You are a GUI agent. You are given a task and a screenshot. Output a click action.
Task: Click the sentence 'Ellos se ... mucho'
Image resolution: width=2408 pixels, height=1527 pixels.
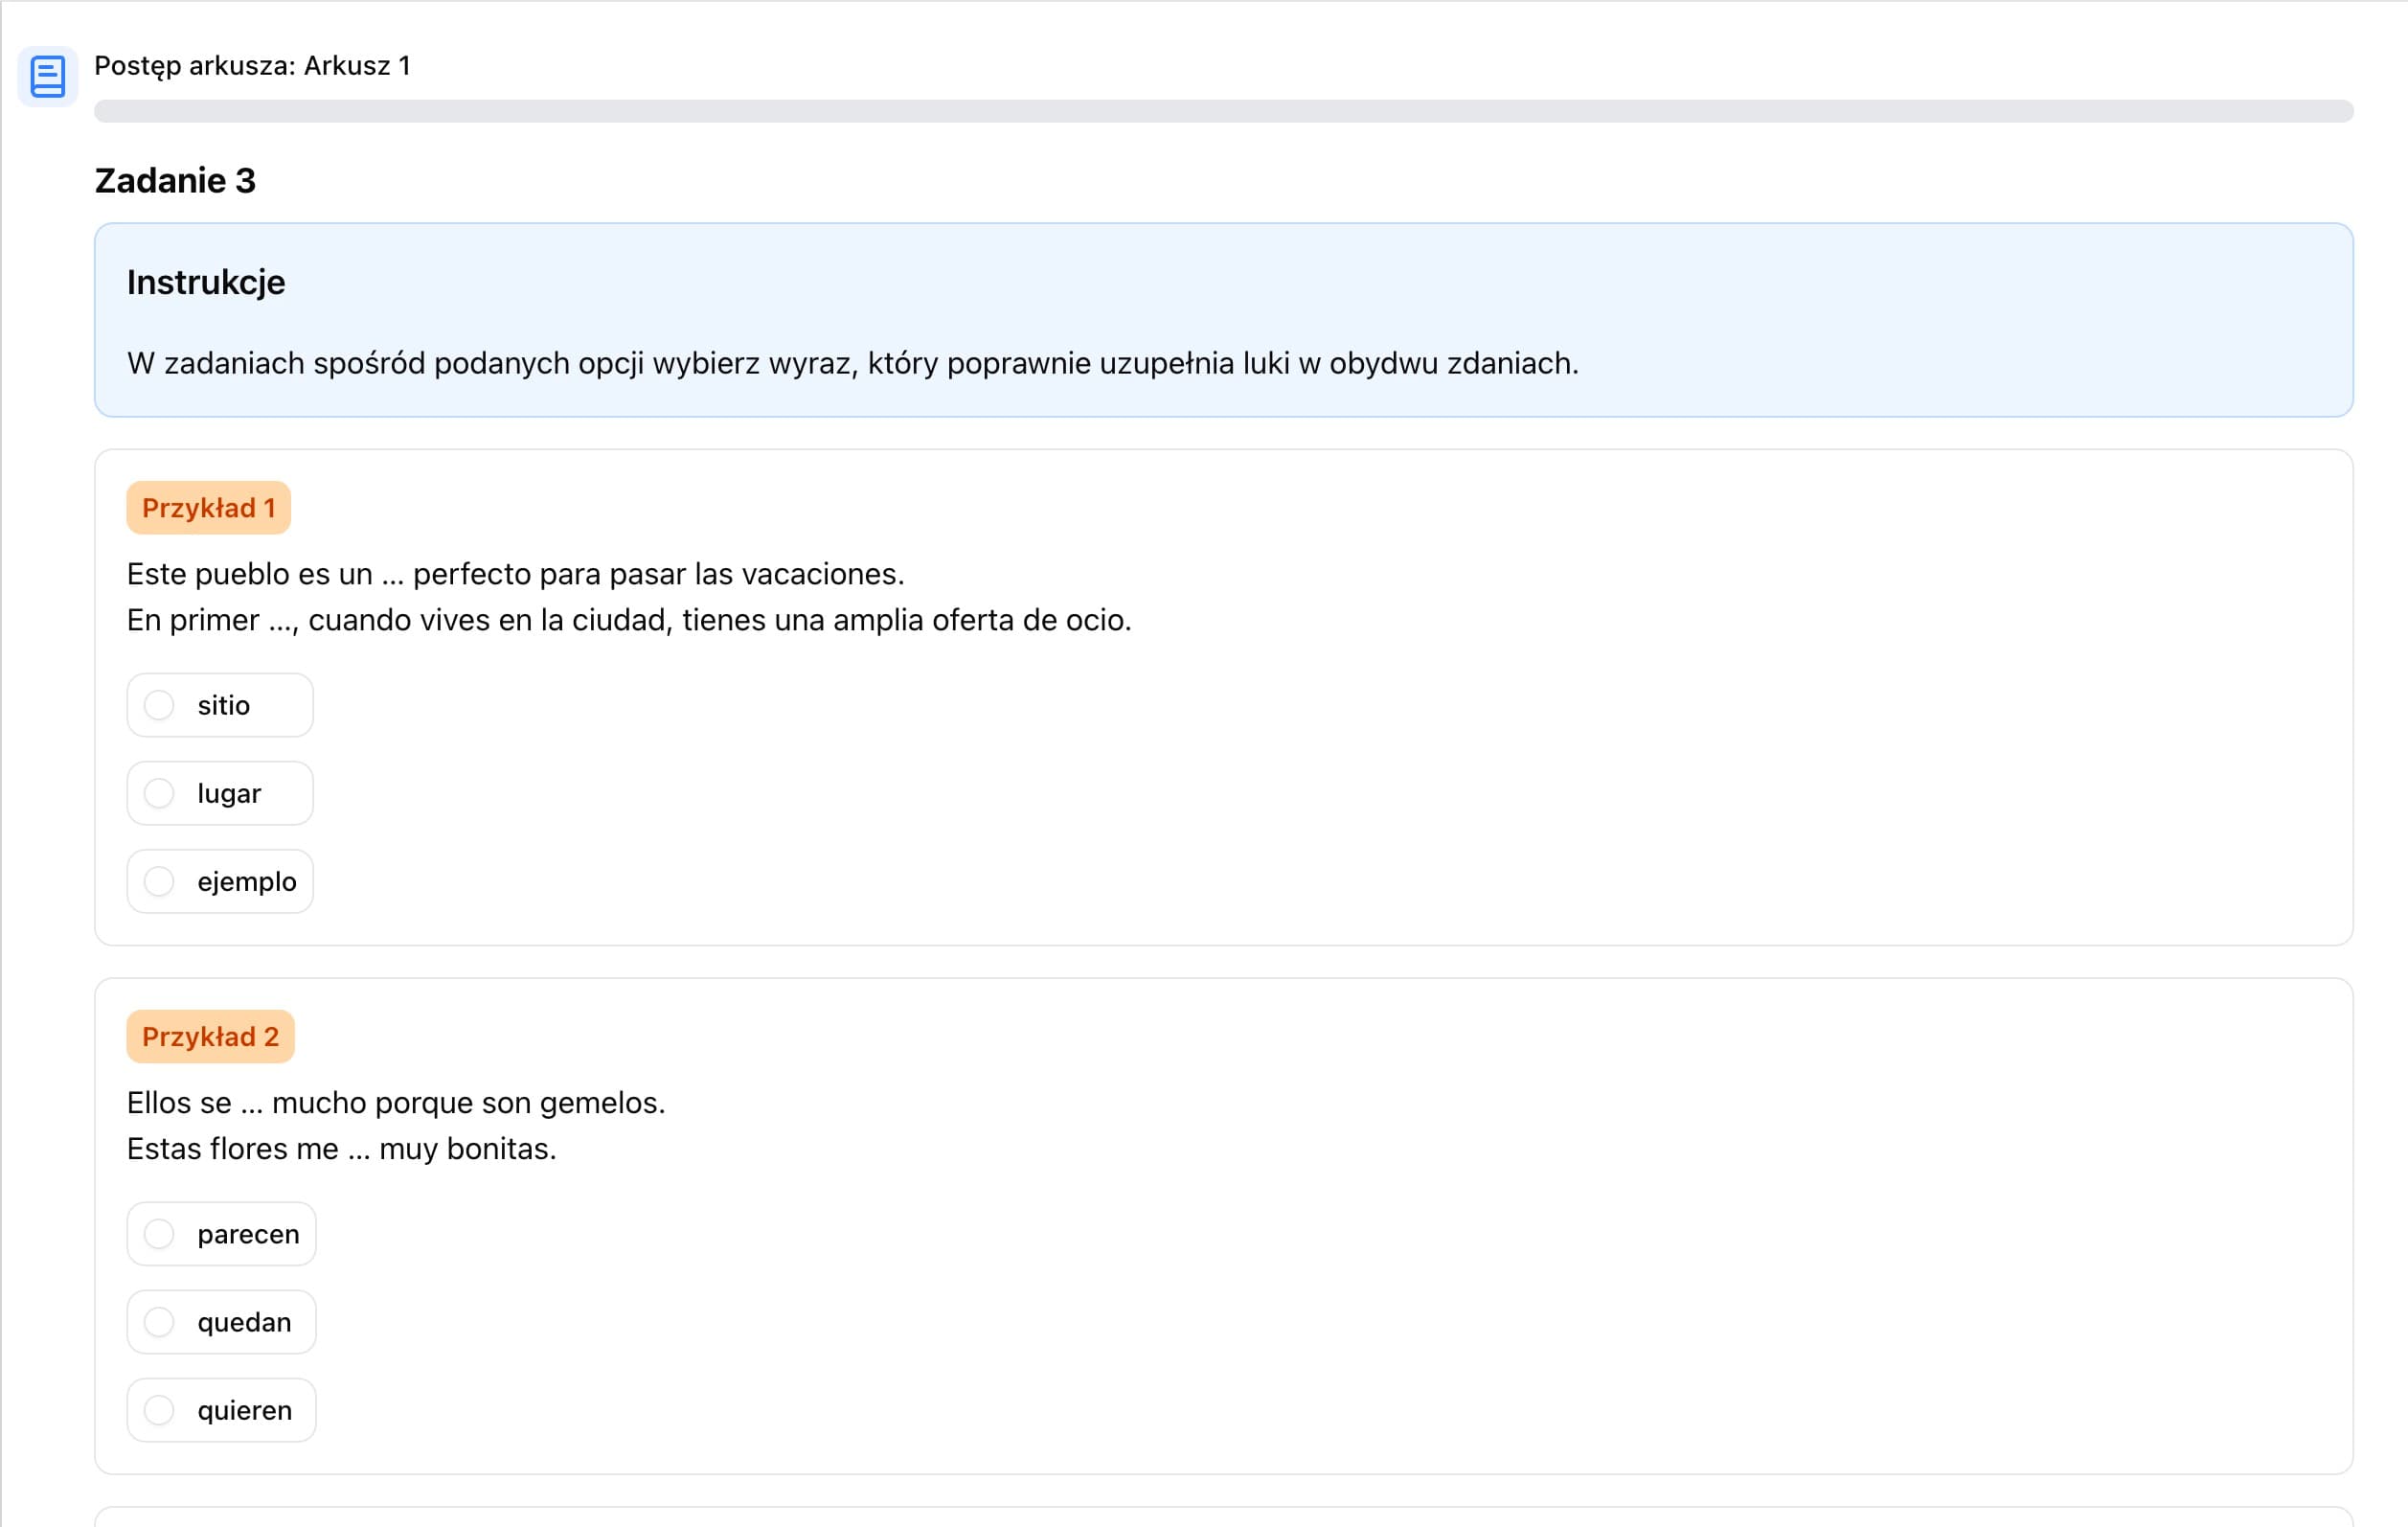point(395,1103)
